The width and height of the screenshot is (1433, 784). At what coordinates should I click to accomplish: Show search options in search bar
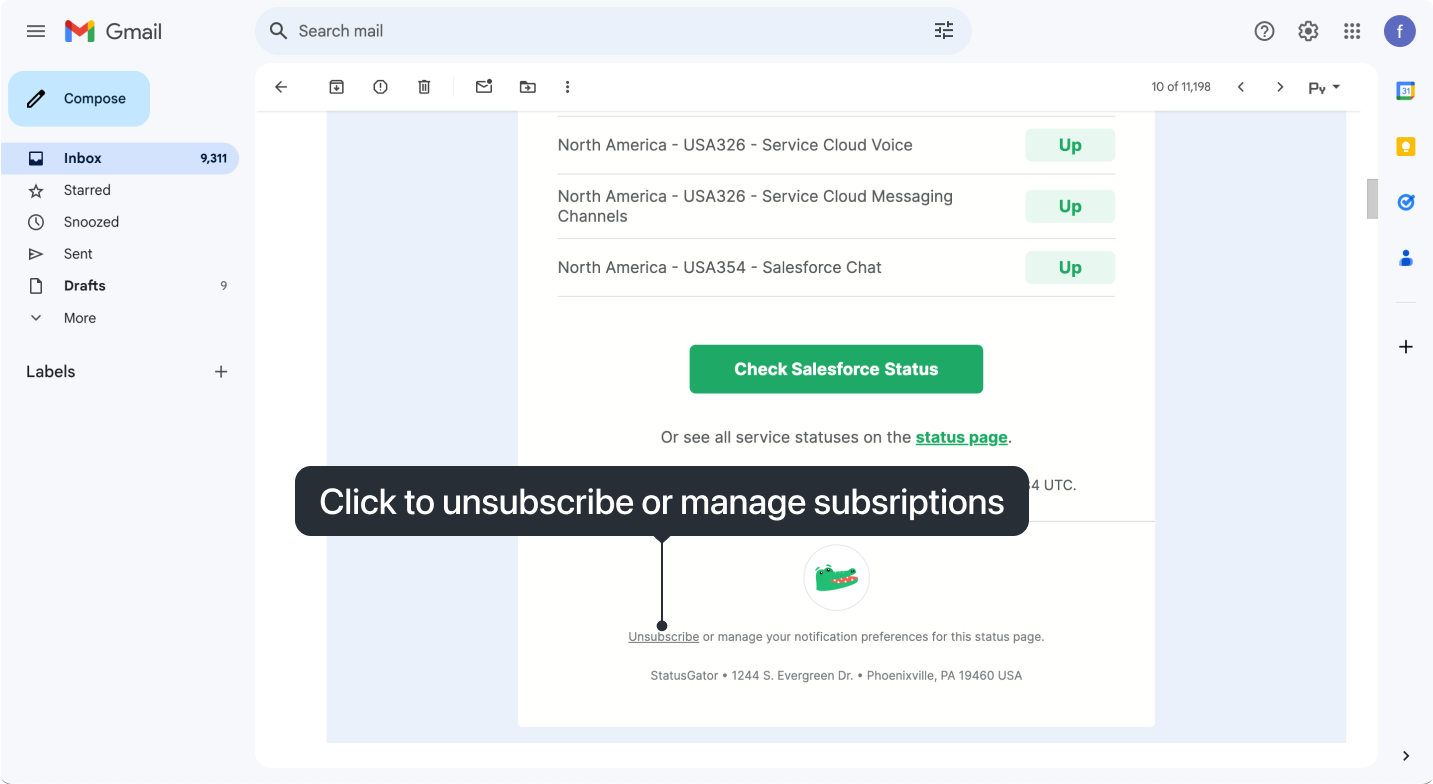coord(943,31)
